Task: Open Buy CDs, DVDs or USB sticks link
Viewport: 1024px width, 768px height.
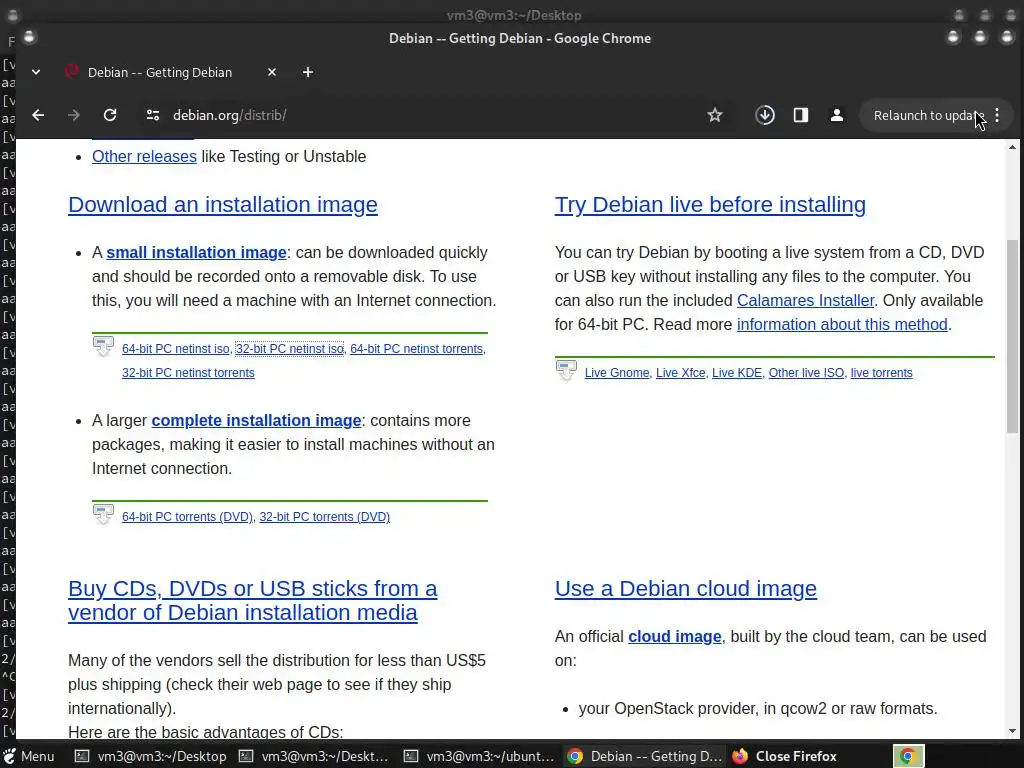Action: [x=252, y=601]
